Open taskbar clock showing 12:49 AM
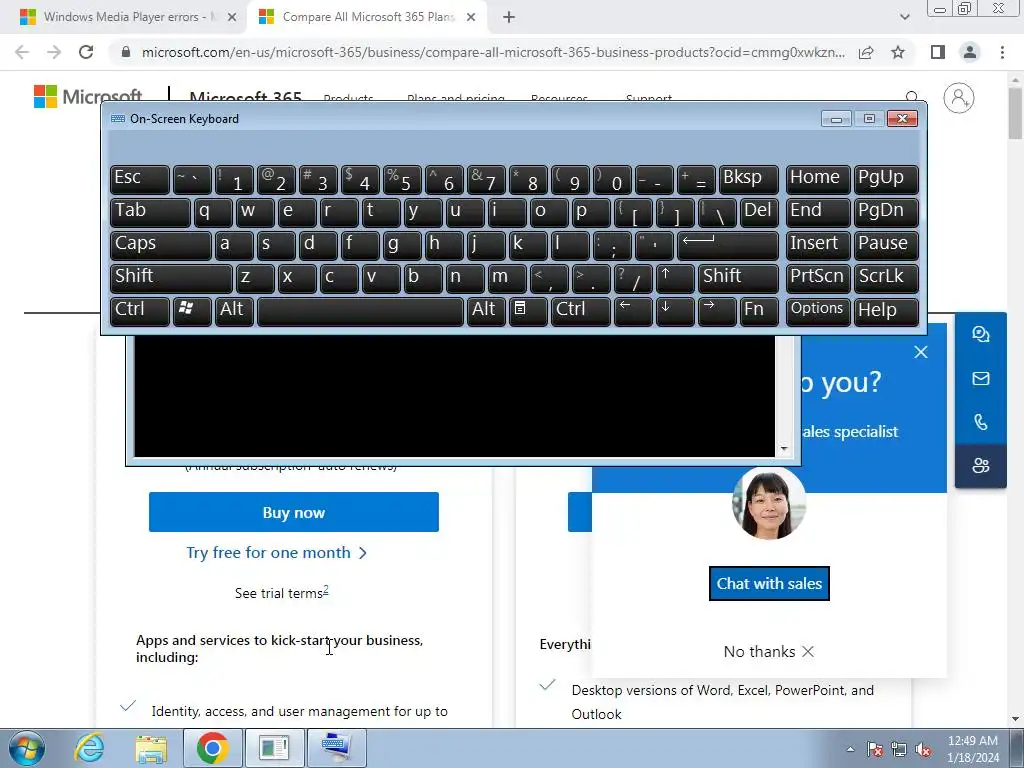The height and width of the screenshot is (768, 1024). tap(973, 749)
